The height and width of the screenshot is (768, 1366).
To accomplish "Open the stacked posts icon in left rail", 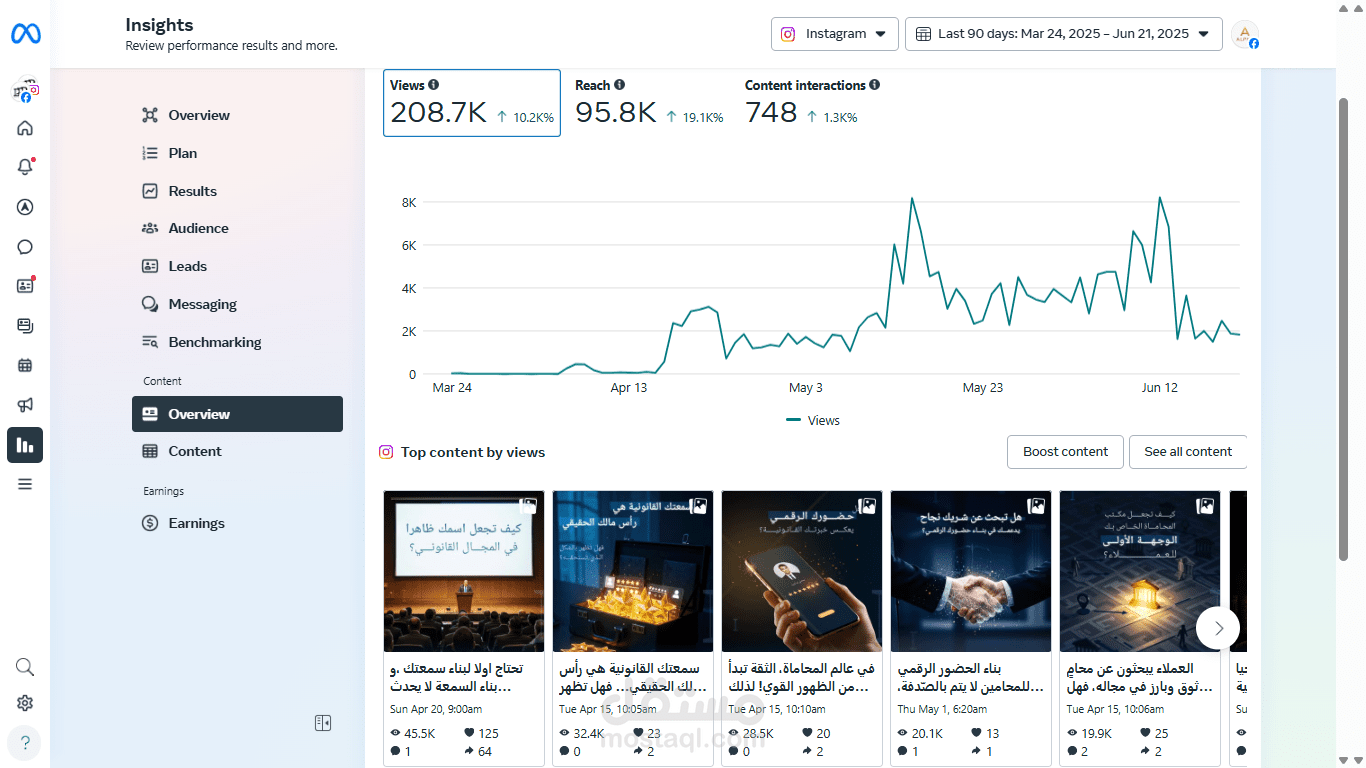I will click(x=25, y=326).
